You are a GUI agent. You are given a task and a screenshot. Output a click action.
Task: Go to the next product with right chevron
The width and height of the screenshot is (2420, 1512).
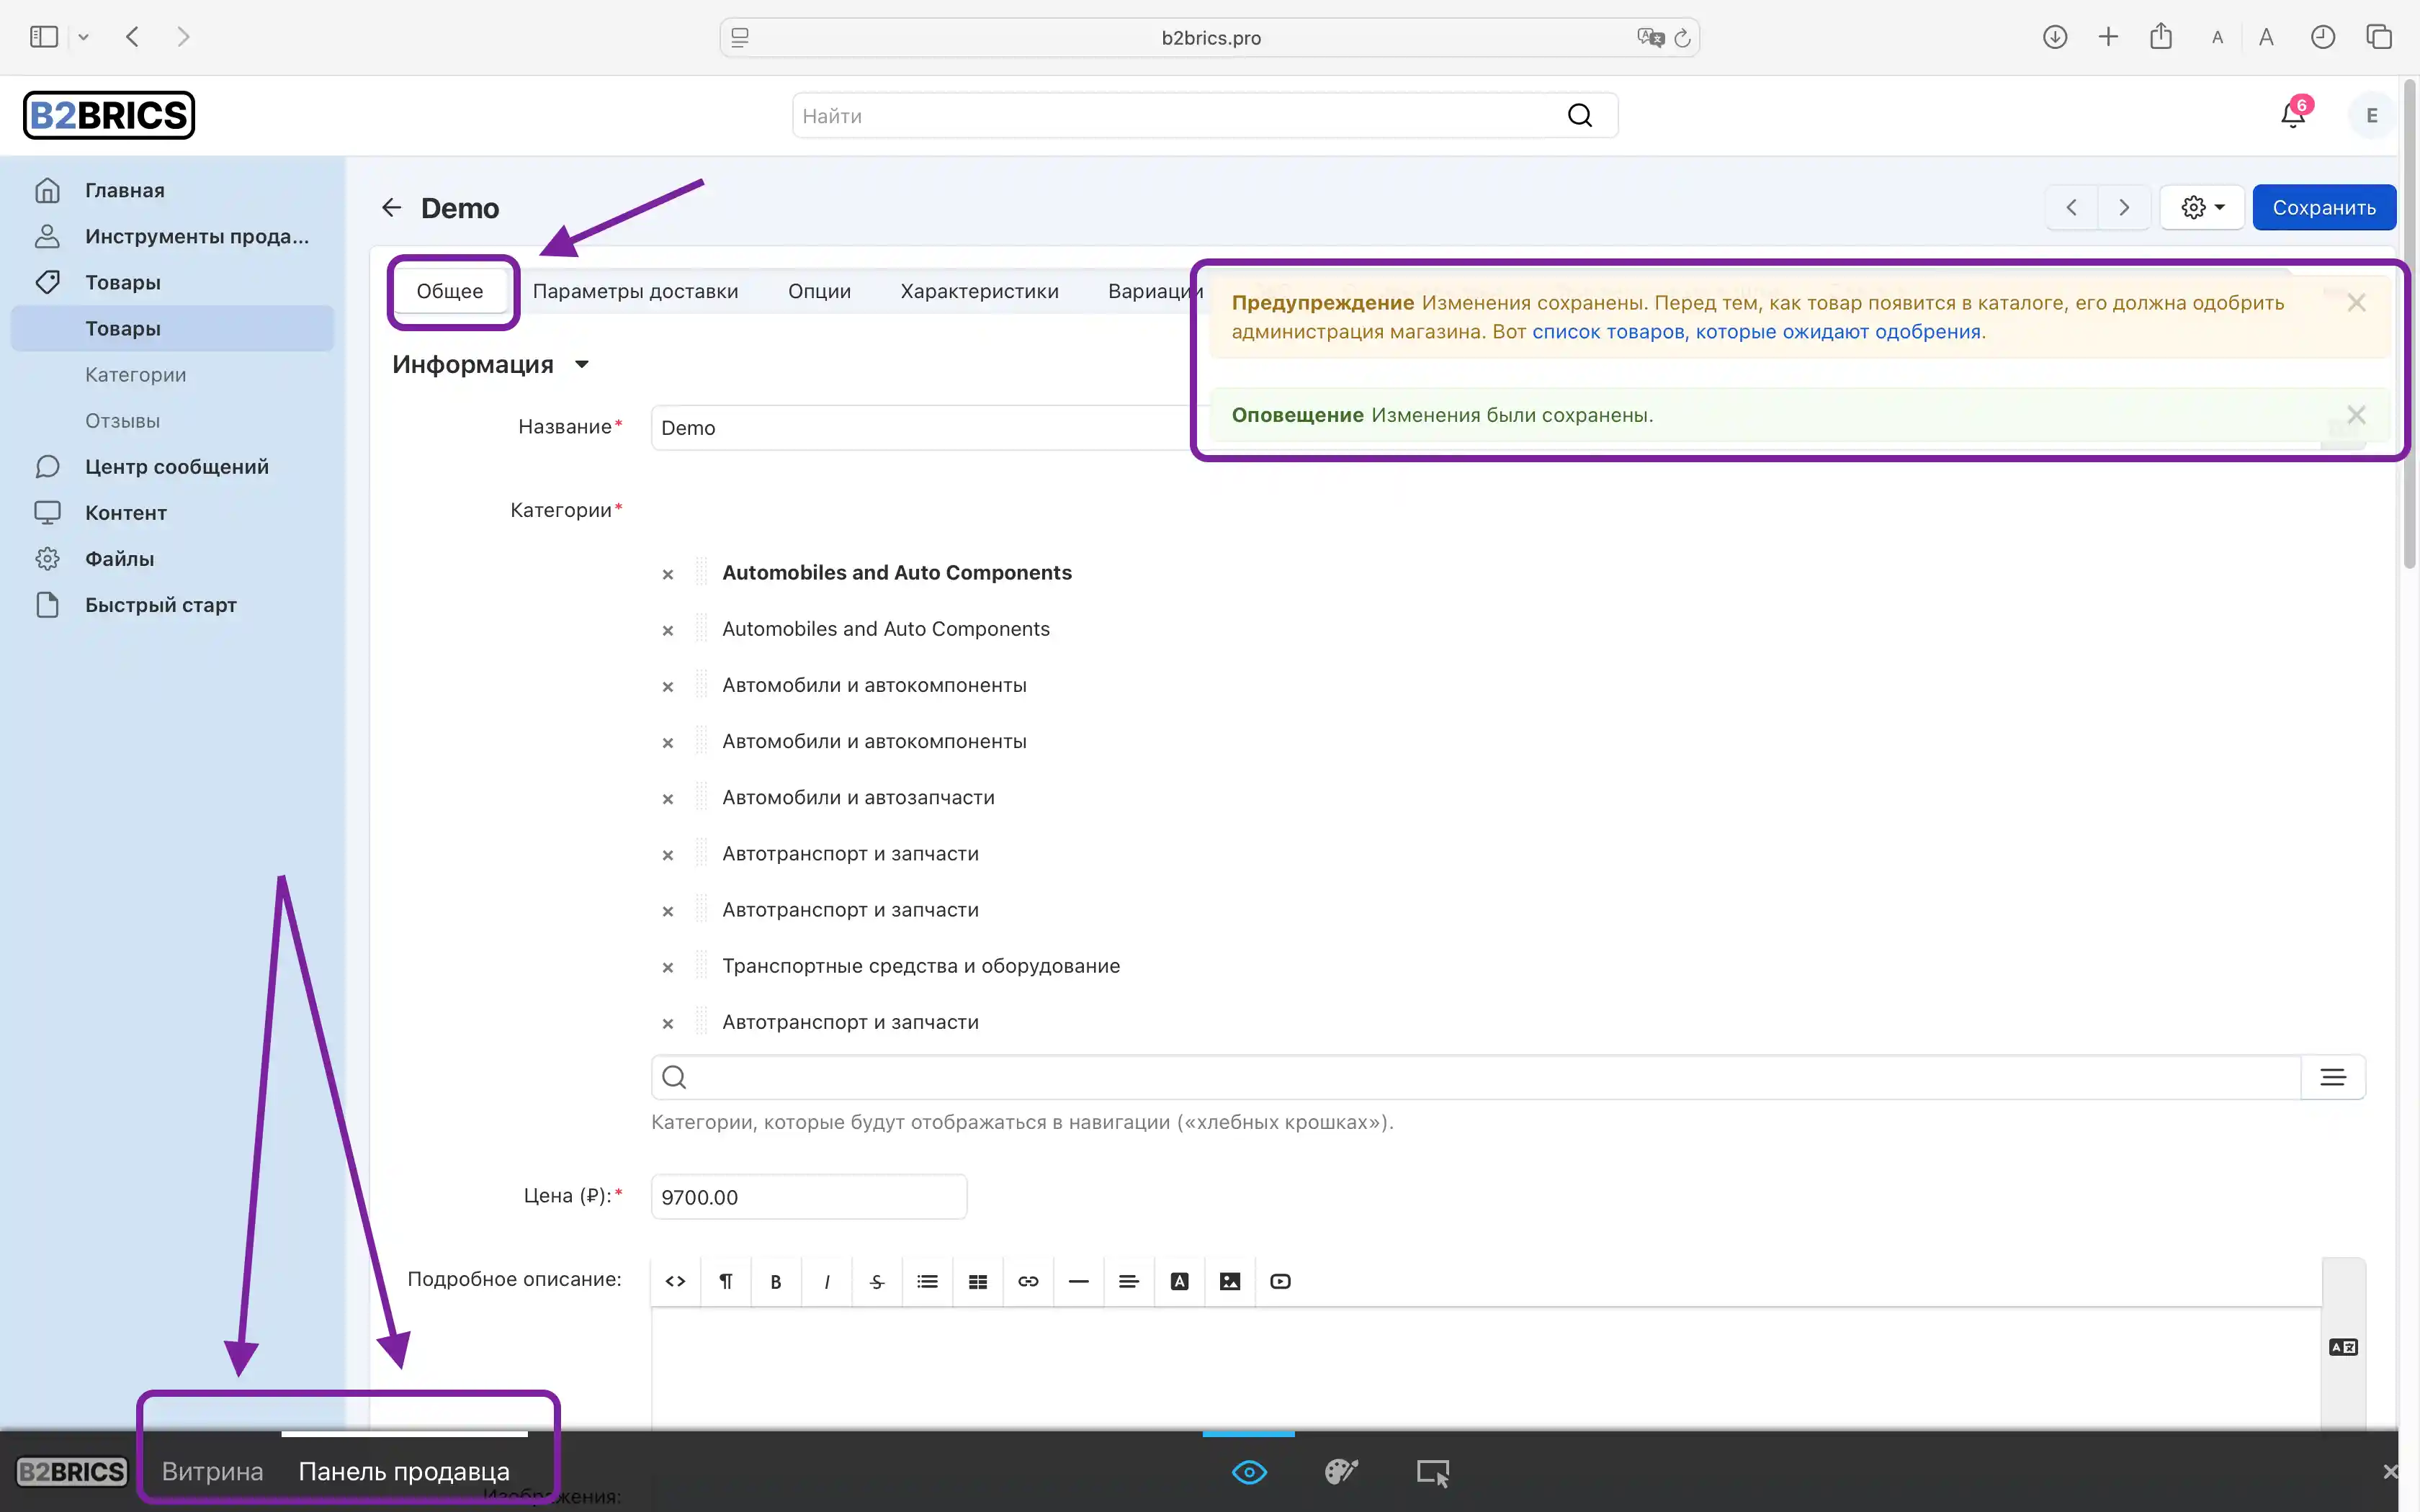point(2124,207)
